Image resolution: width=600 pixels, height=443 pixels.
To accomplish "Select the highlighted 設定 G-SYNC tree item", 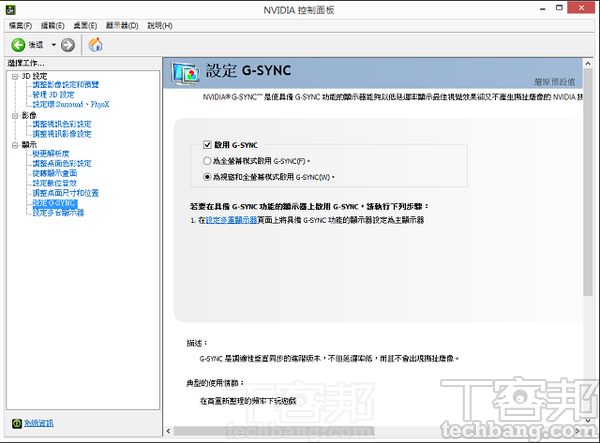I will (55, 203).
